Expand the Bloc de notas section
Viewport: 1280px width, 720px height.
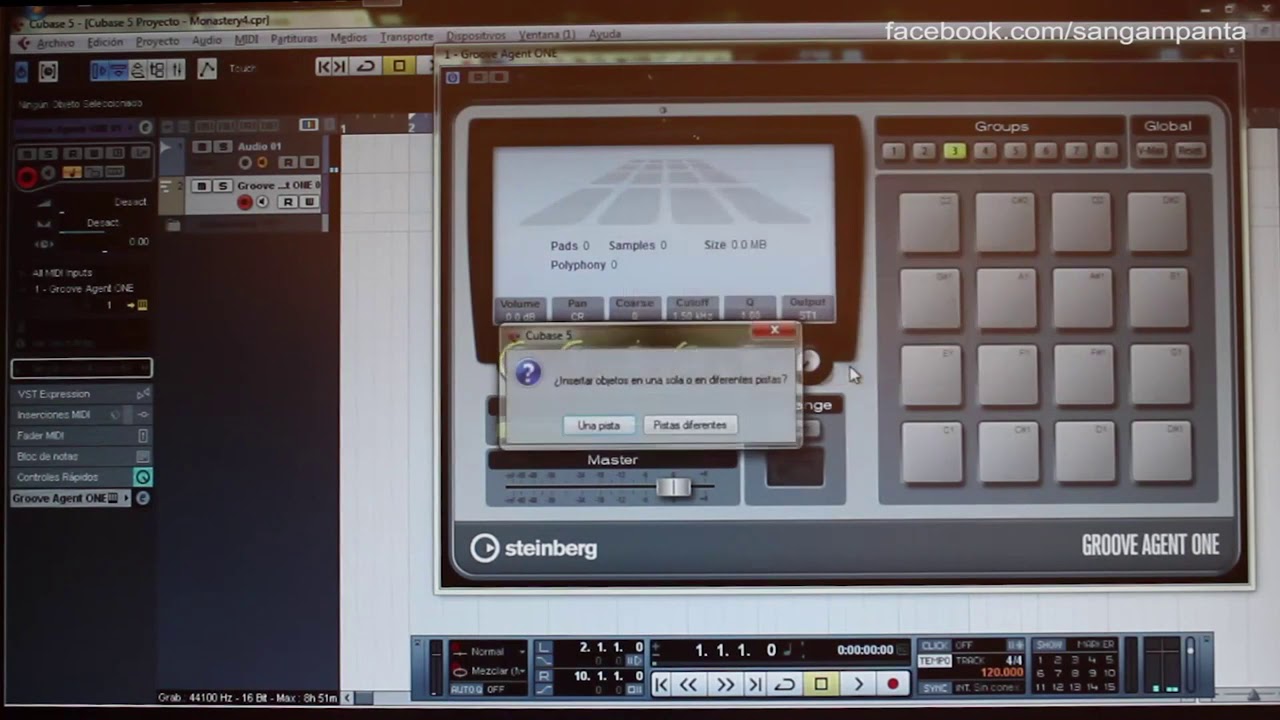pyautogui.click(x=82, y=456)
